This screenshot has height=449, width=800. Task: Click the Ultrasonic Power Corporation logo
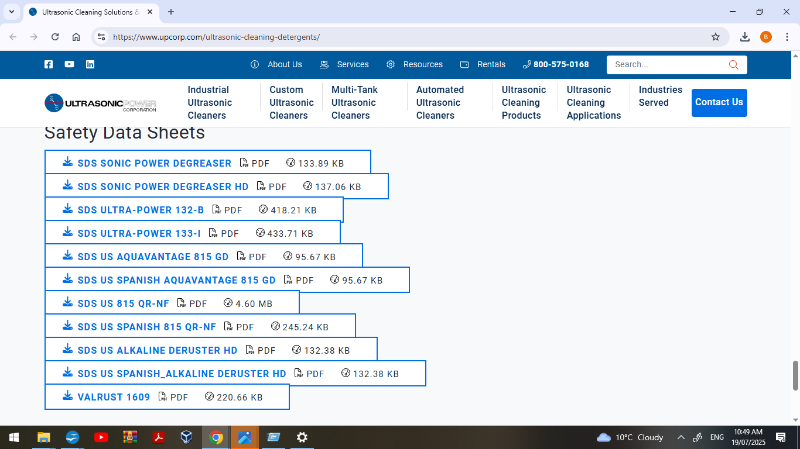[101, 103]
